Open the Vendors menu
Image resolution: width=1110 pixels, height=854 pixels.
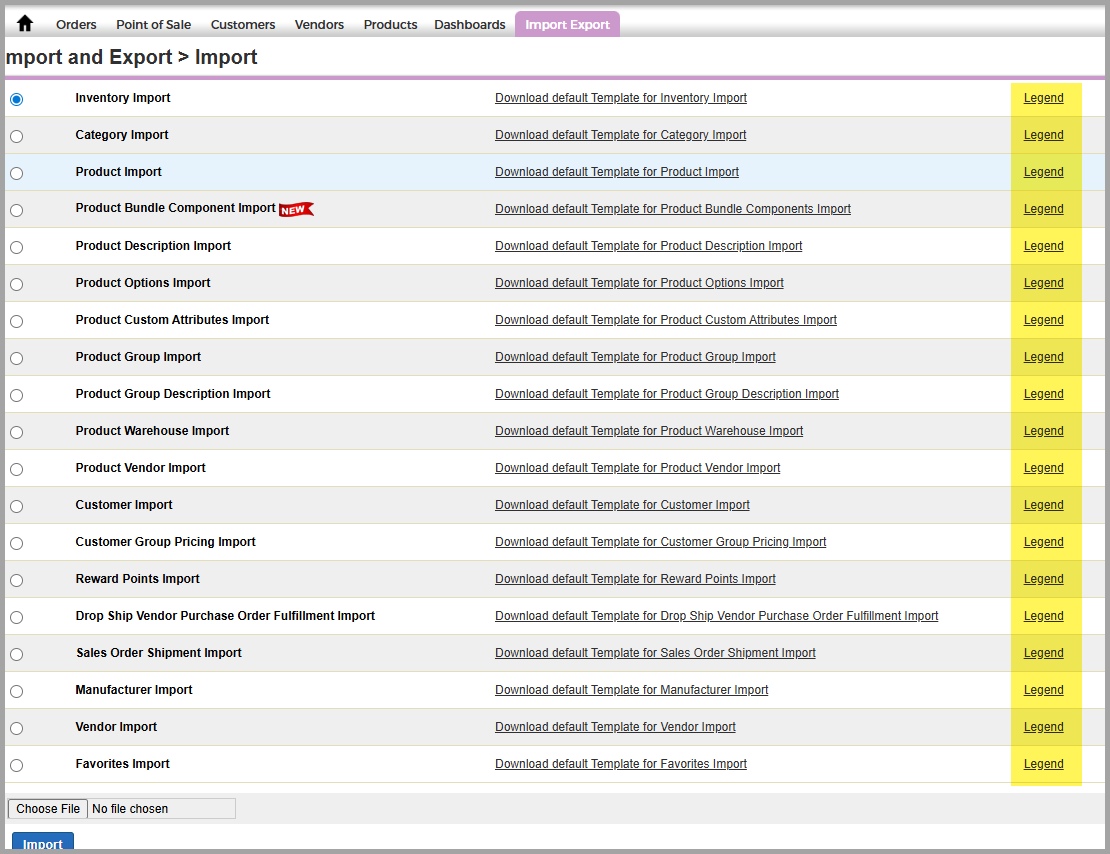click(319, 25)
